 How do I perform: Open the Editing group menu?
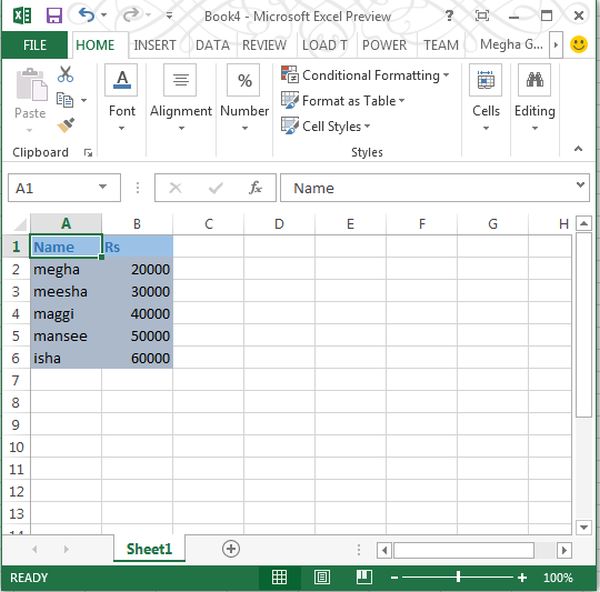pos(535,98)
